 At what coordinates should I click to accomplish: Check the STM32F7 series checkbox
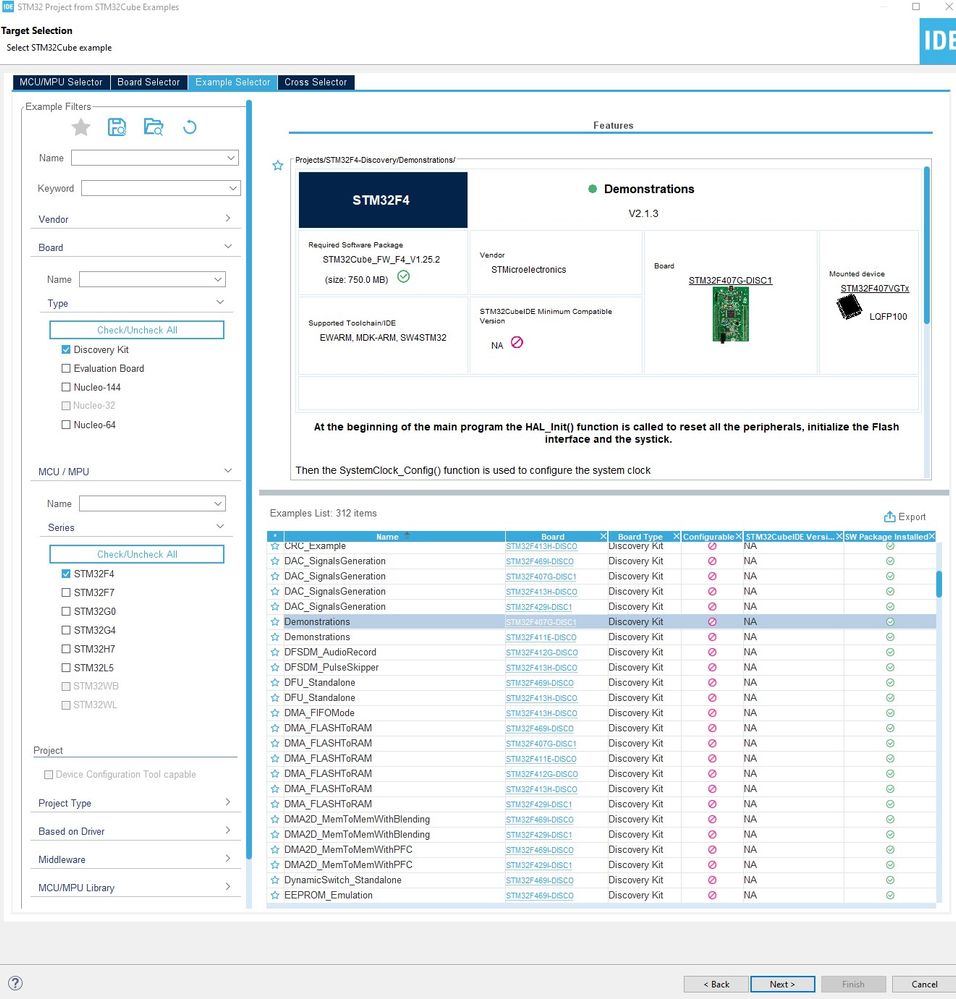pyautogui.click(x=66, y=593)
